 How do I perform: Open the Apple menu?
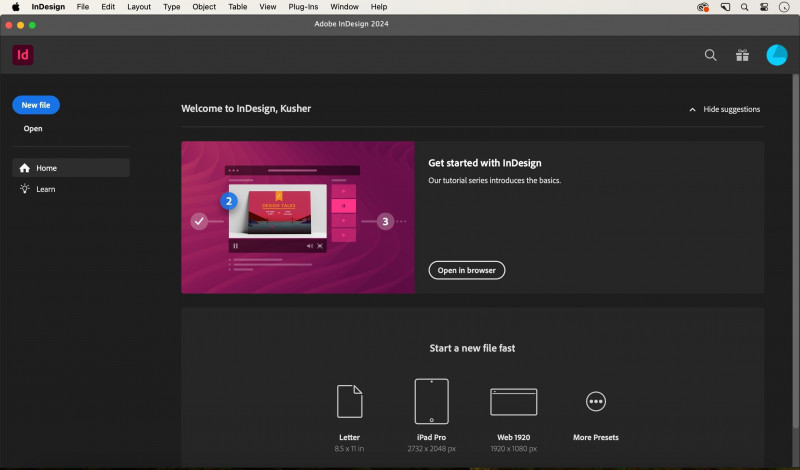tap(15, 7)
